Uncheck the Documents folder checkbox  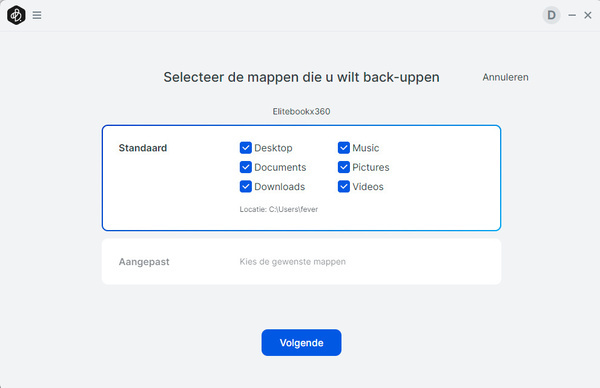[246, 167]
